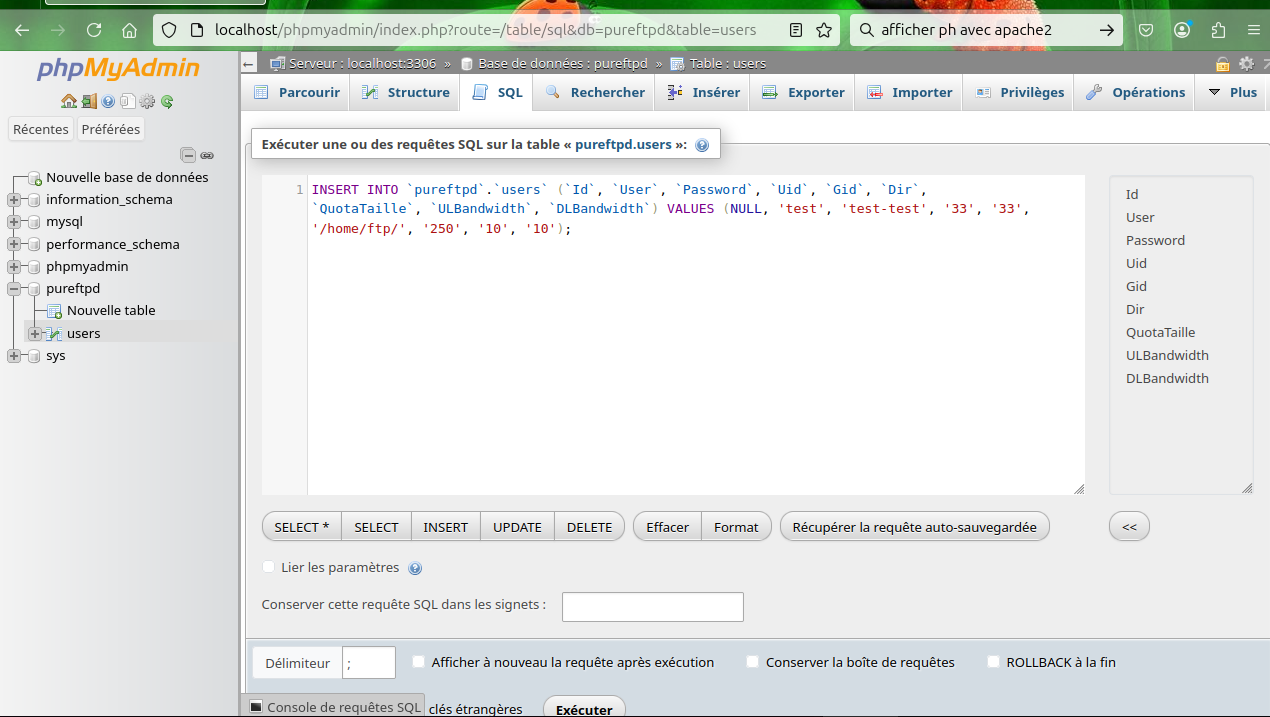Open the Firefox account icon

[x=1182, y=30]
